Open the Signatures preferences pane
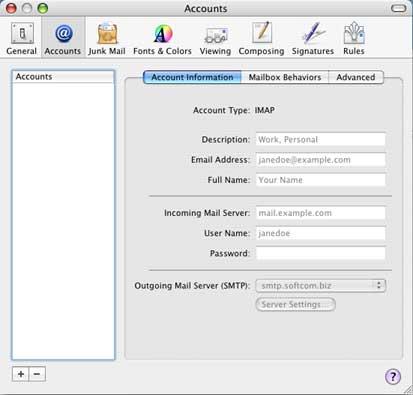413x395 pixels. point(313,39)
